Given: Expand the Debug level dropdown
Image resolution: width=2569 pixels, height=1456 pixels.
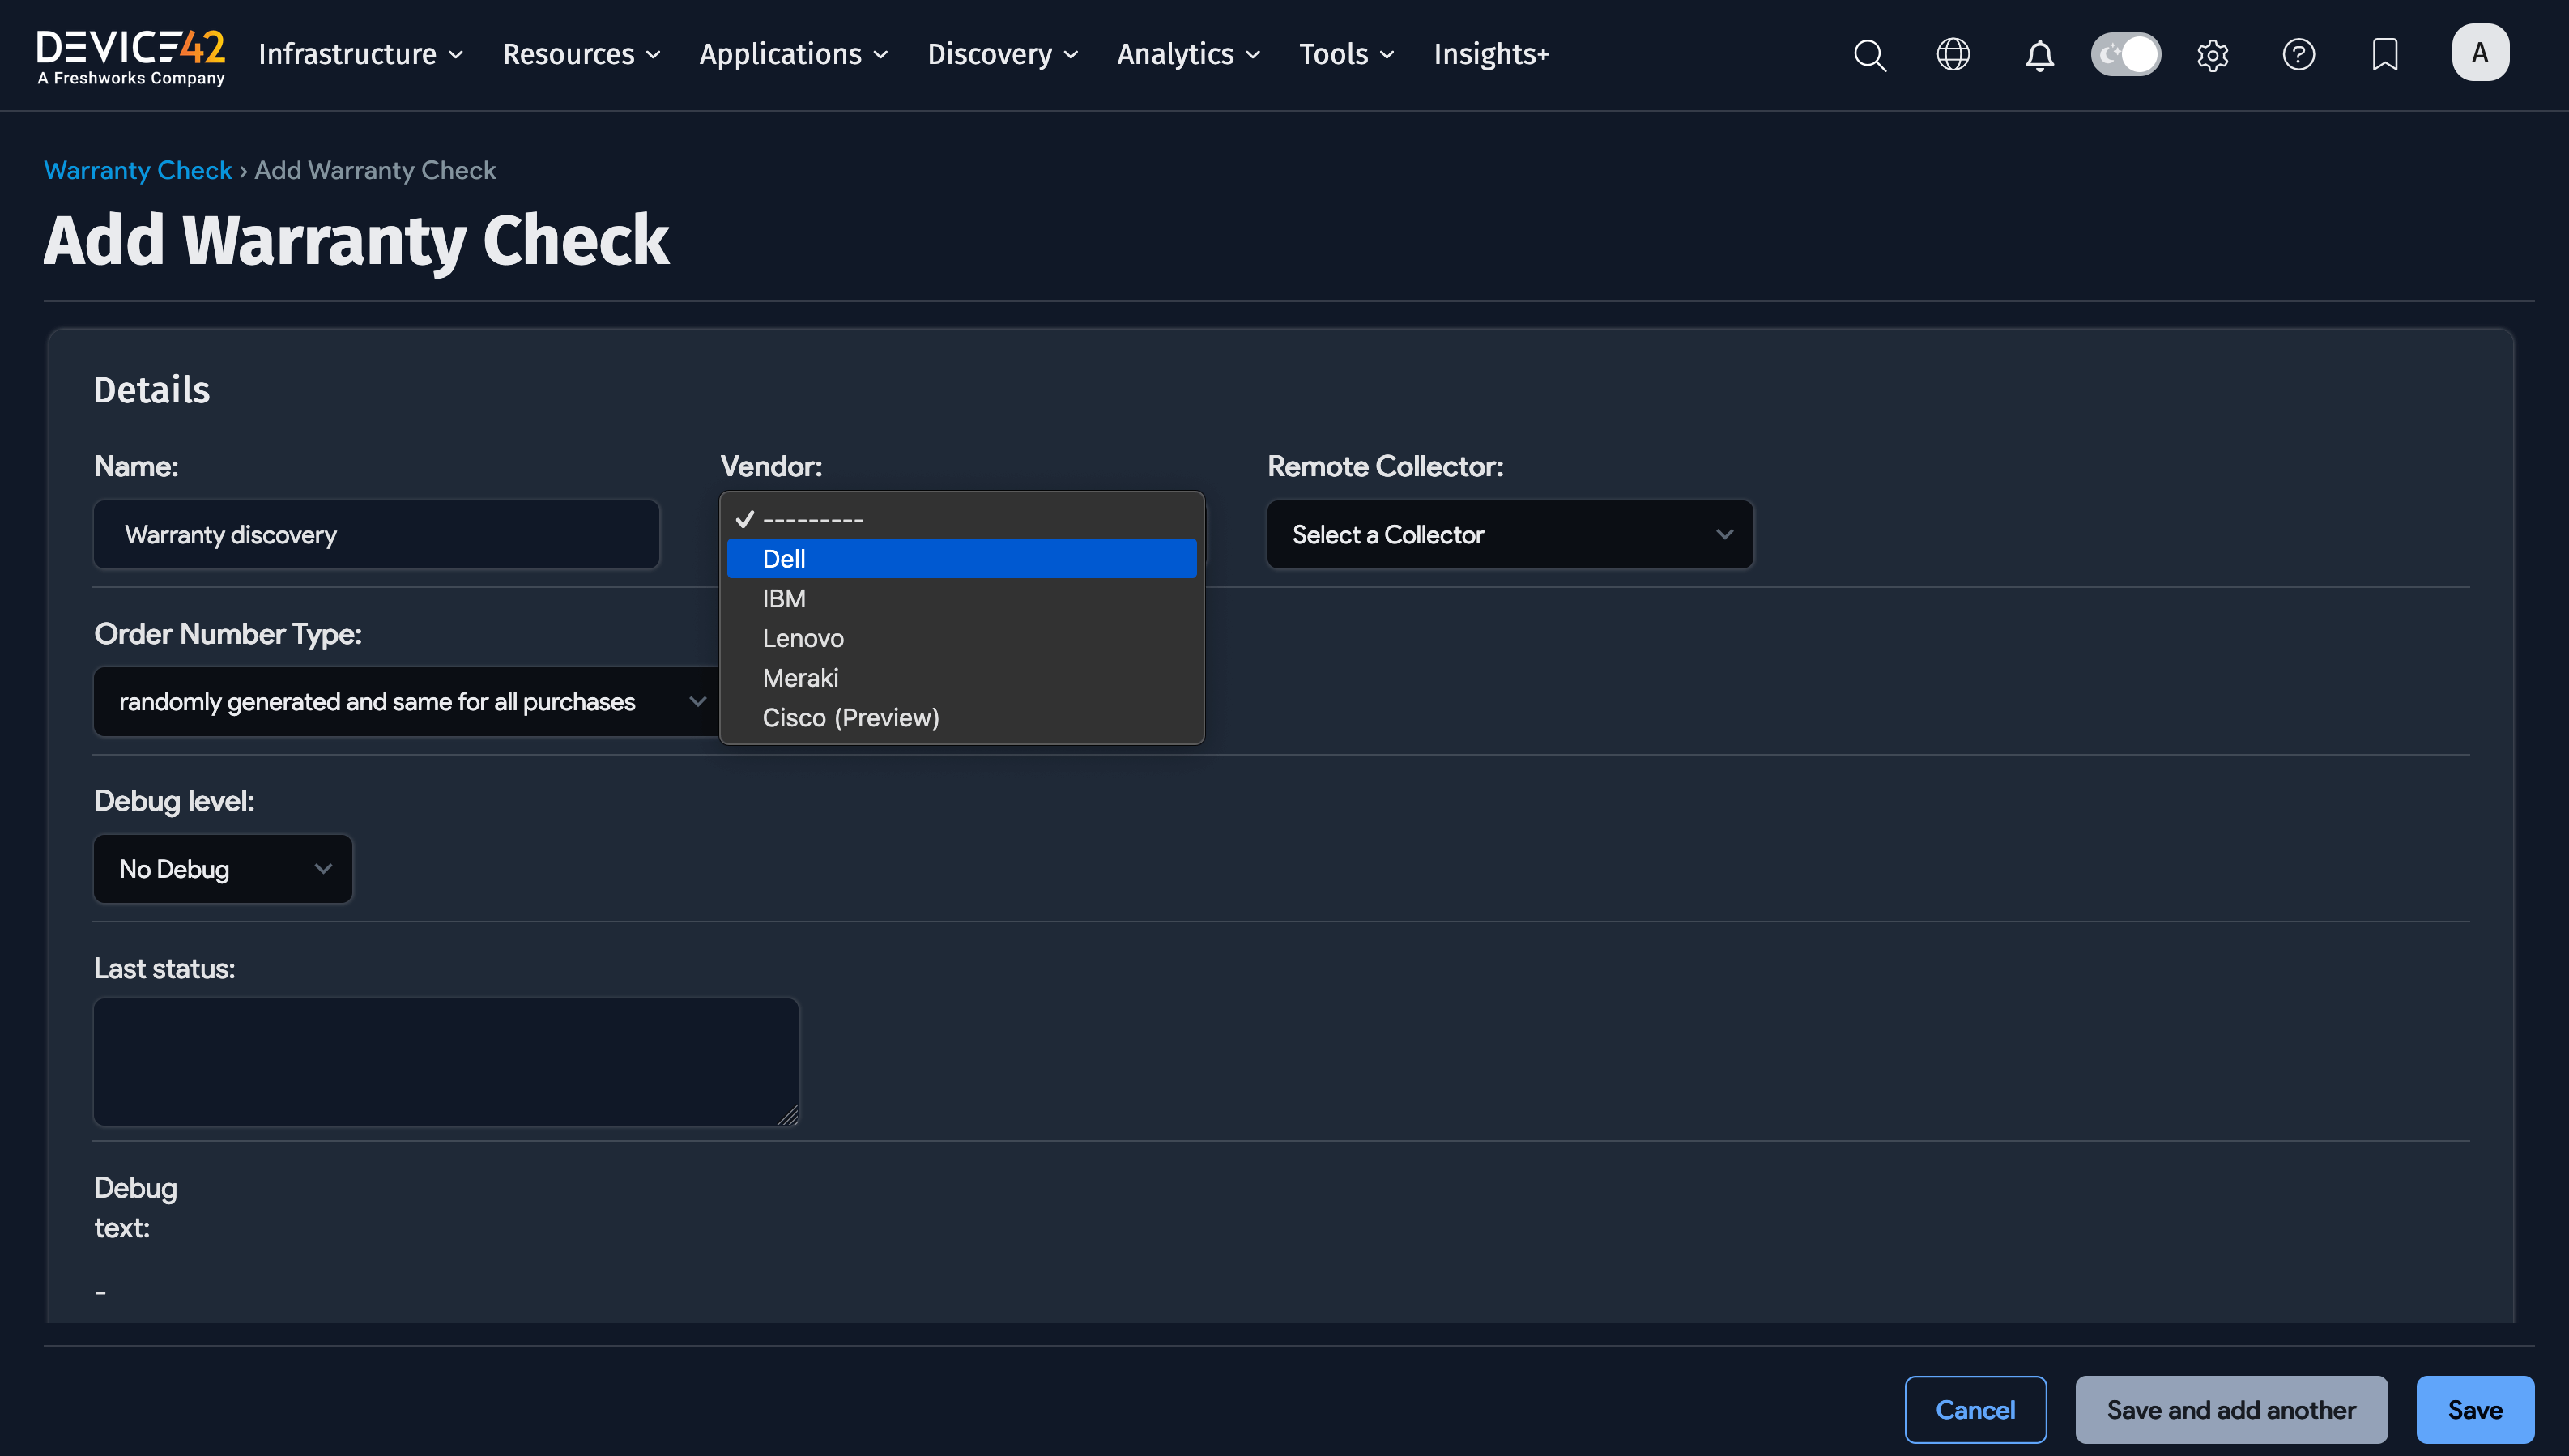Looking at the screenshot, I should tap(223, 869).
